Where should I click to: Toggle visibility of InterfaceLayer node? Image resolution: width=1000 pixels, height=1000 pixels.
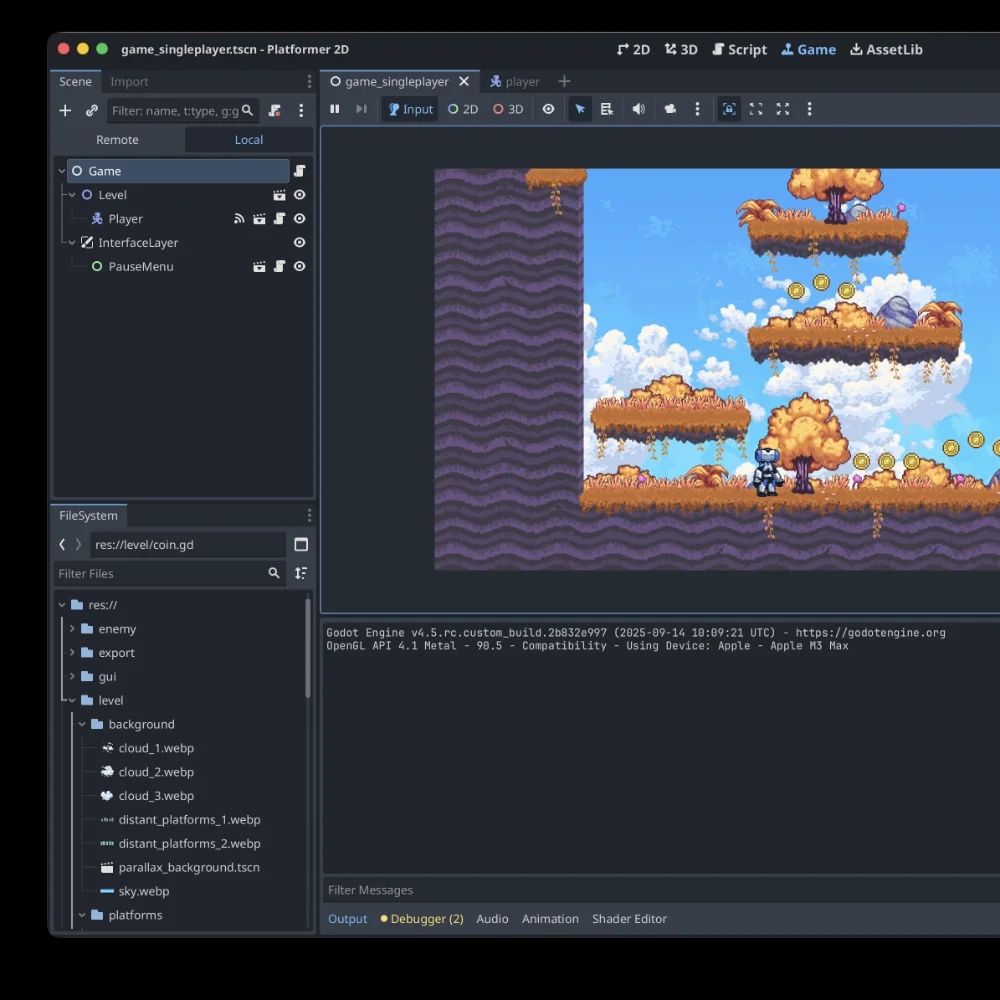(299, 243)
